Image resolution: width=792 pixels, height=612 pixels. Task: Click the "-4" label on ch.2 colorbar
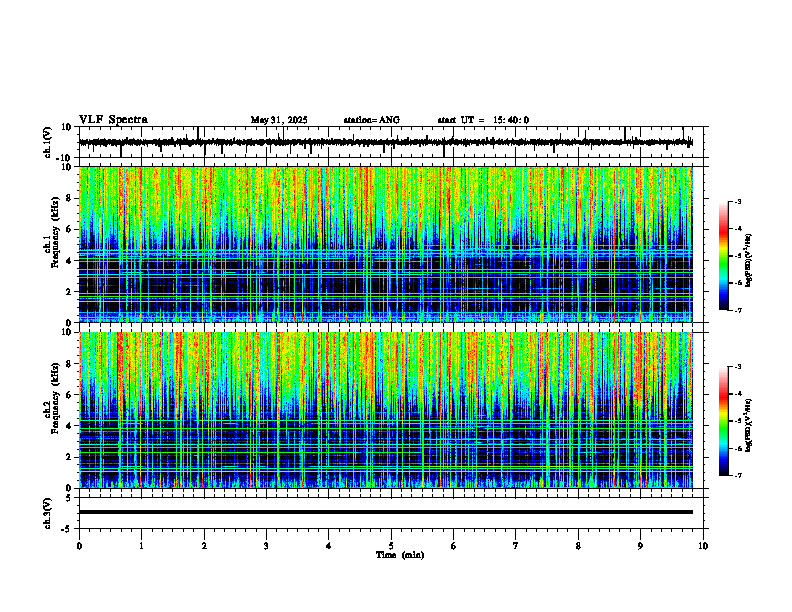point(738,394)
